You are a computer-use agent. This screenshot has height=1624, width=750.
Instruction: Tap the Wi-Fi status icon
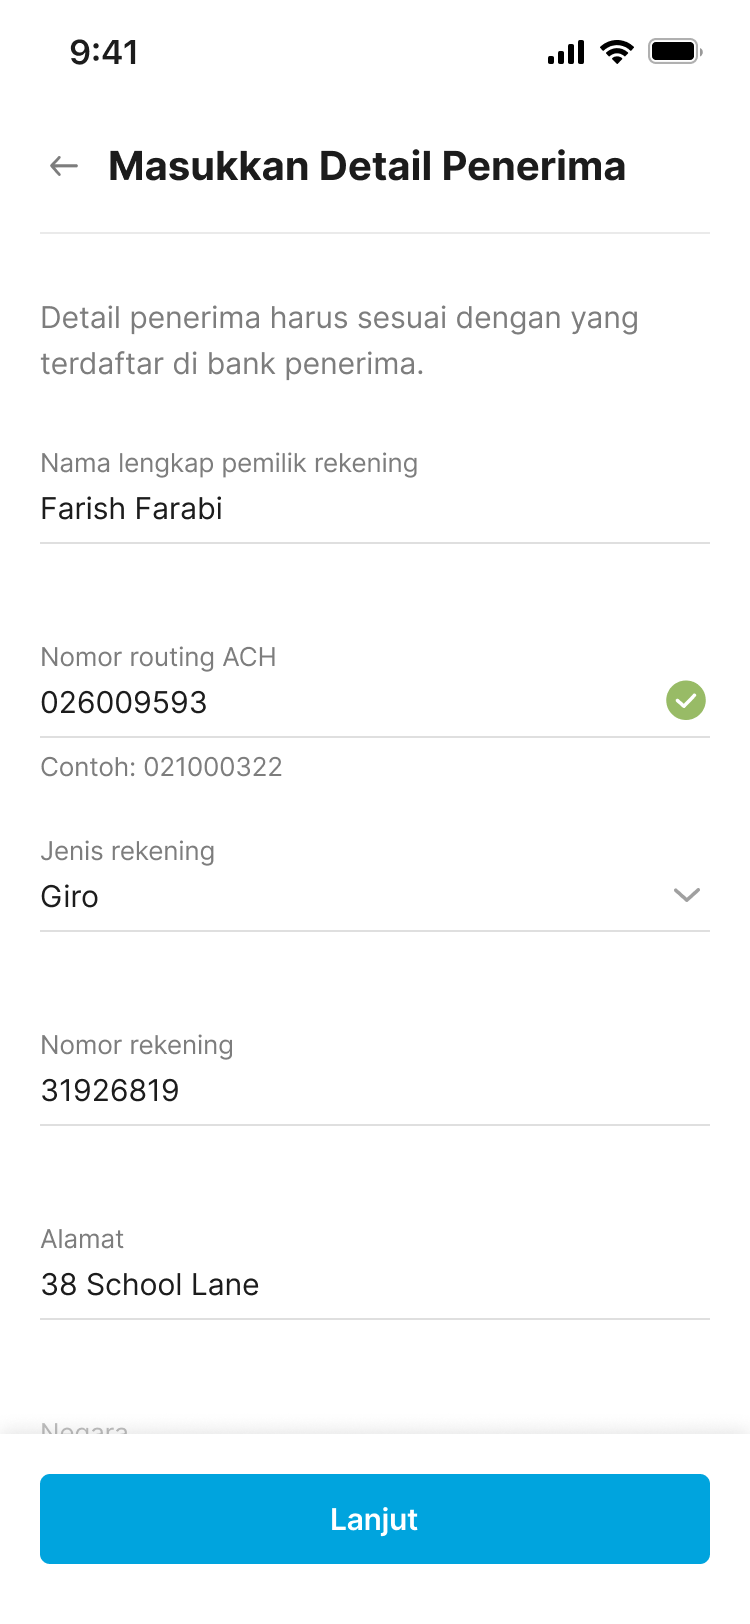pos(617,52)
